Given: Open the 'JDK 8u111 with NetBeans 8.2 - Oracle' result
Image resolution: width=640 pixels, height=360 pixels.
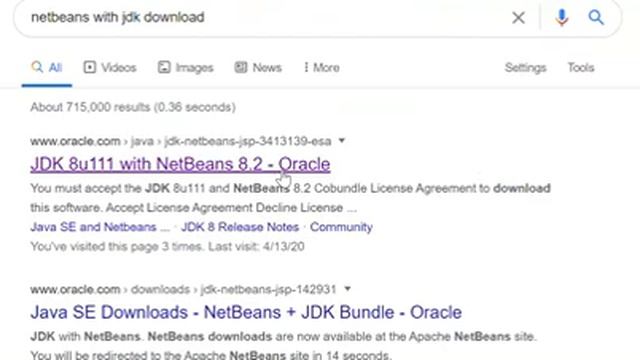Looking at the screenshot, I should click(180, 164).
